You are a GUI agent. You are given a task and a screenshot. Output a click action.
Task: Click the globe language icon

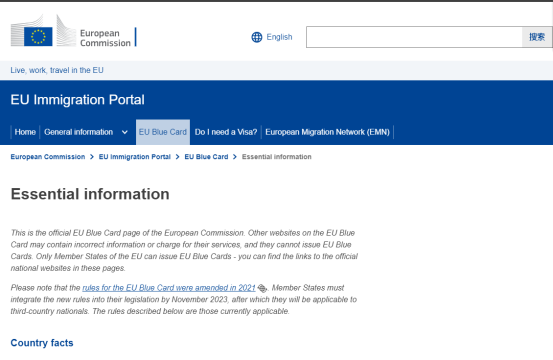(x=257, y=37)
